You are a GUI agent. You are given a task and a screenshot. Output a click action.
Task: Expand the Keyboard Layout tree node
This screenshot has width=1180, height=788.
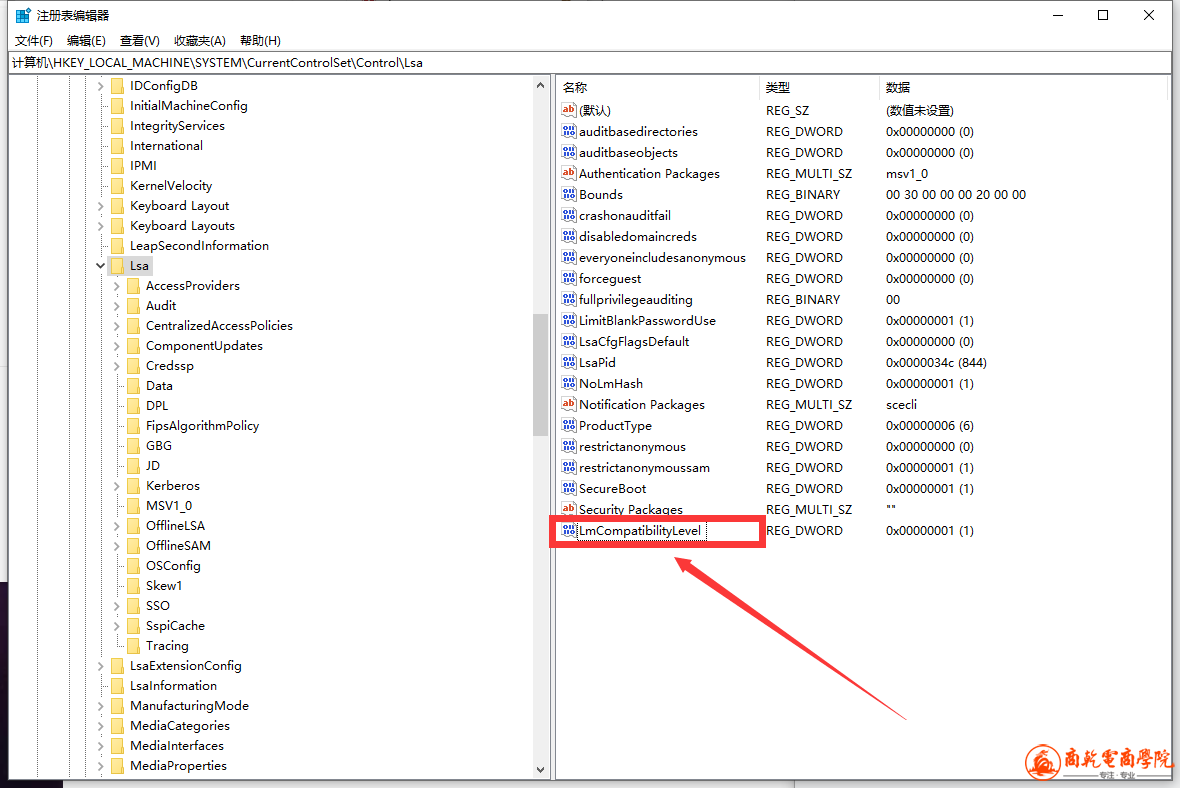pyautogui.click(x=100, y=206)
